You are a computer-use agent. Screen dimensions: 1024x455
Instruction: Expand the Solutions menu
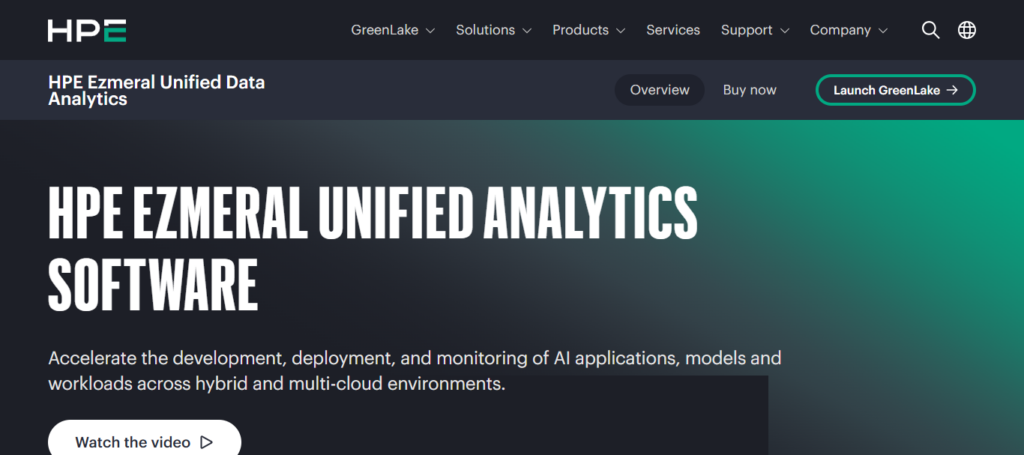(x=493, y=30)
